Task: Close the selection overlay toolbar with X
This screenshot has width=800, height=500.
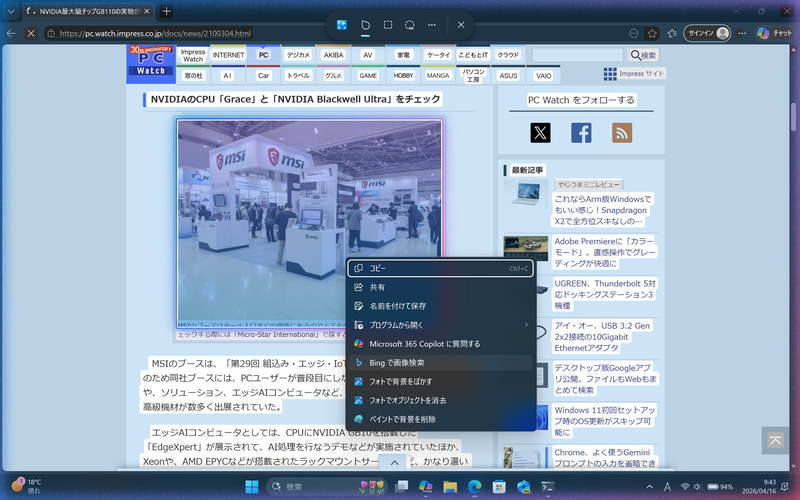Action: point(461,24)
